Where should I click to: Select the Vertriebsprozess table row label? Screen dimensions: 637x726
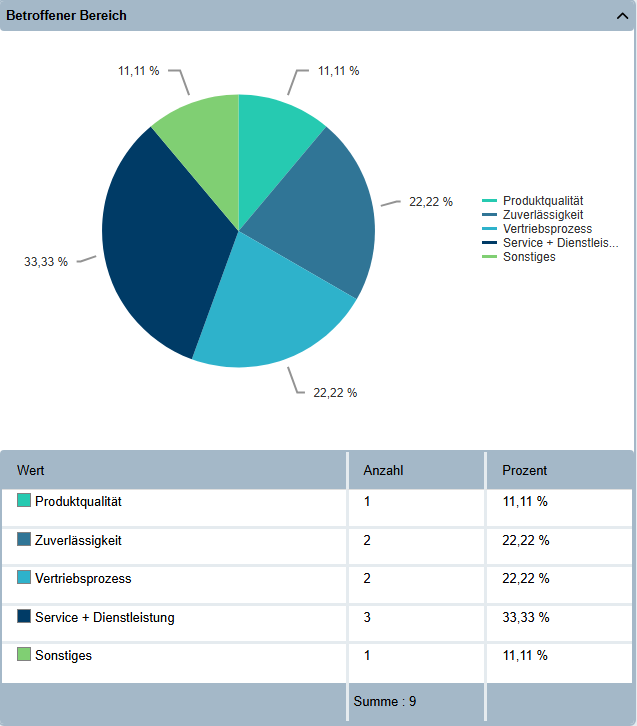pyautogui.click(x=83, y=579)
